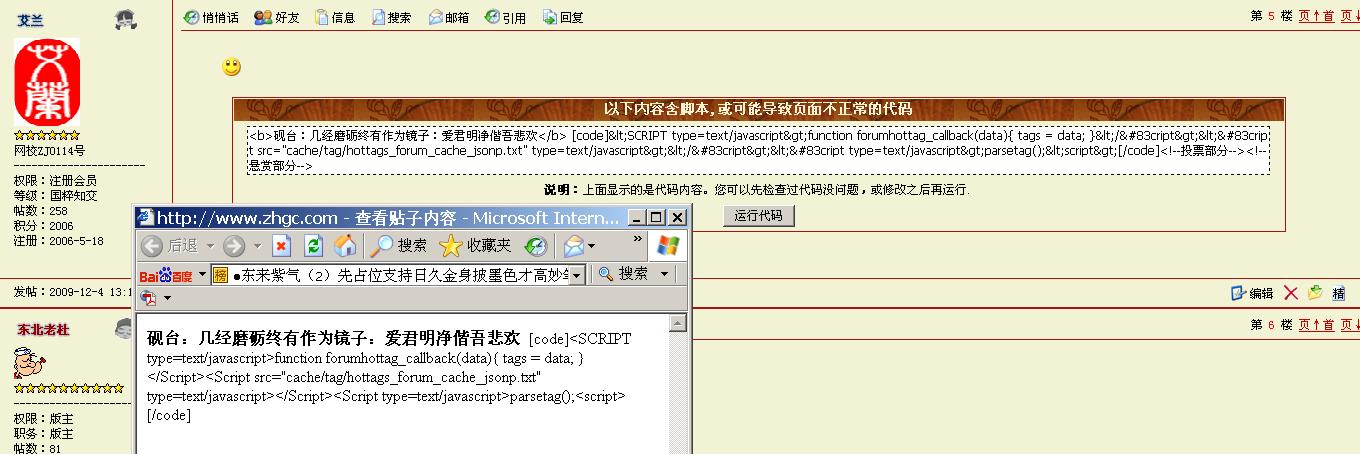
Task: Click in the Baidu toolbar search field
Action: [399, 275]
